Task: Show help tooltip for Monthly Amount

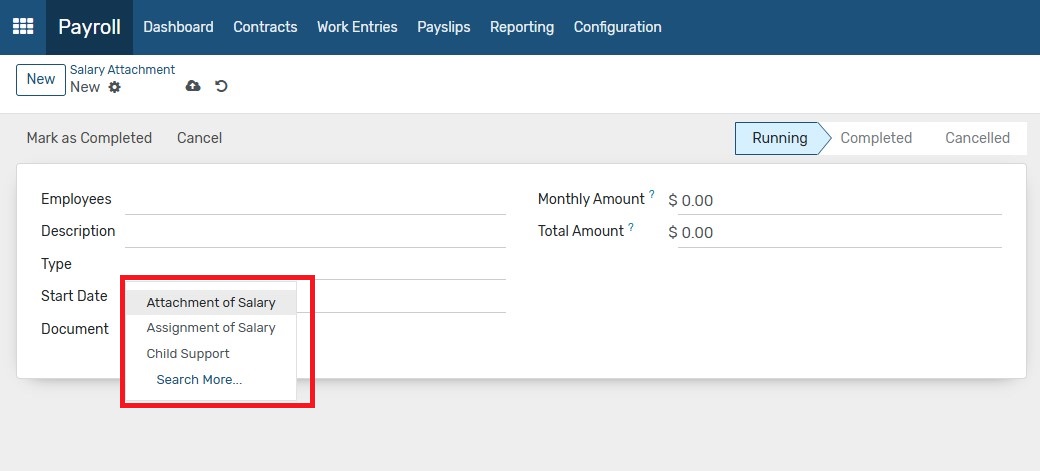Action: tap(651, 194)
